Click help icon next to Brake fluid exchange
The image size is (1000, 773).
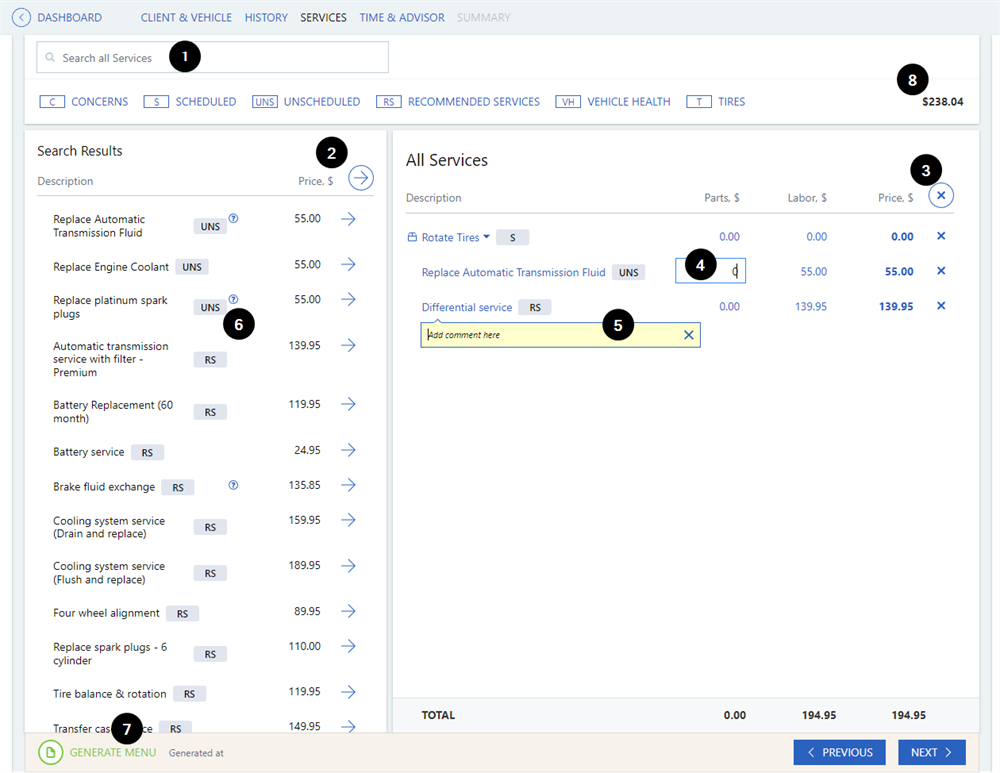pos(233,485)
